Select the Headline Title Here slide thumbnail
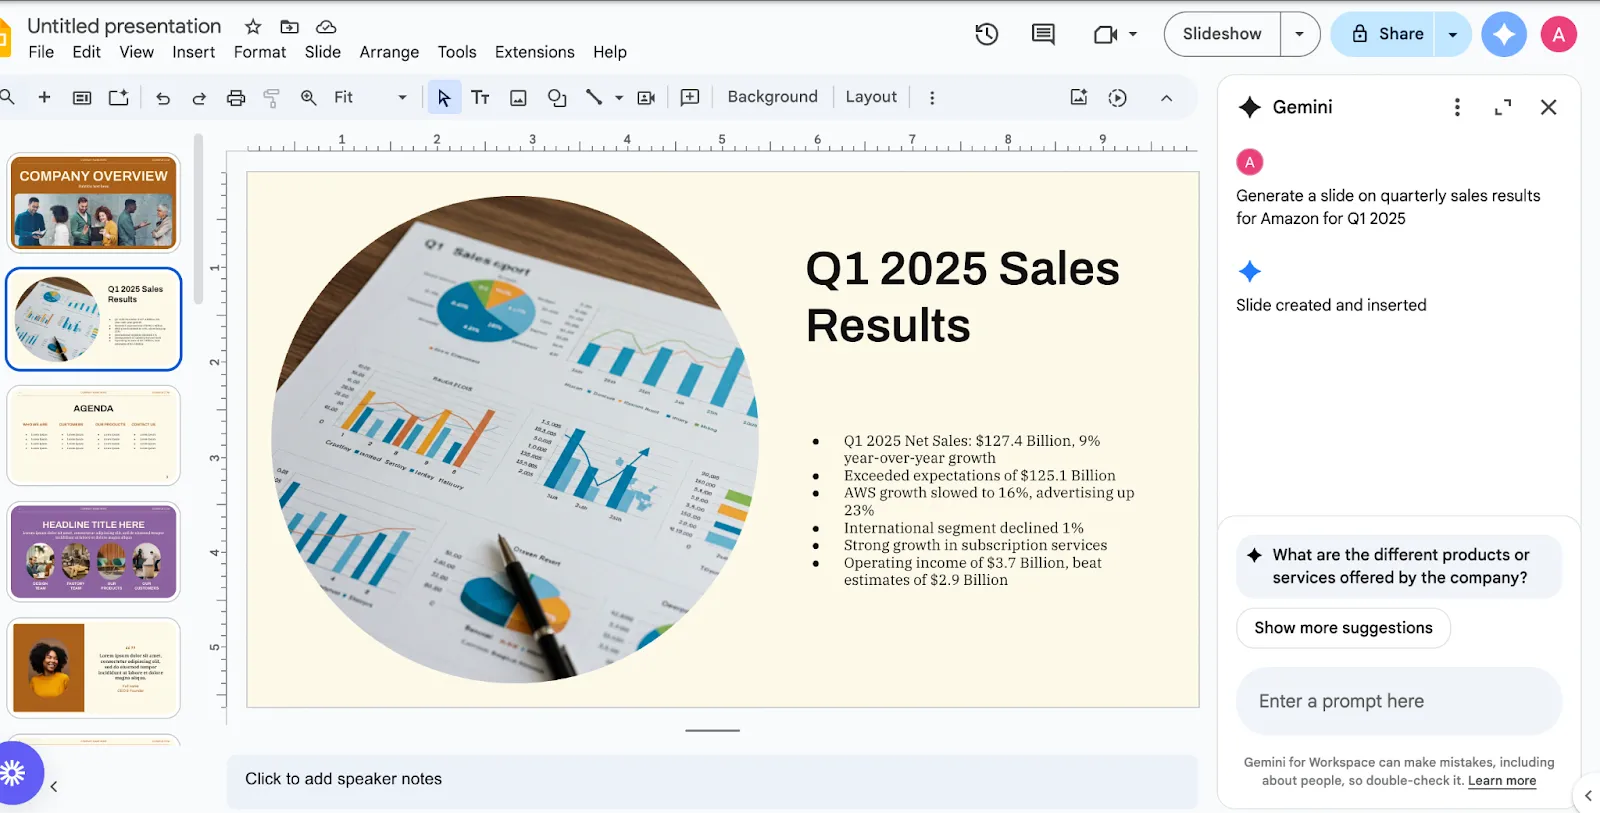The image size is (1600, 813). (x=94, y=552)
